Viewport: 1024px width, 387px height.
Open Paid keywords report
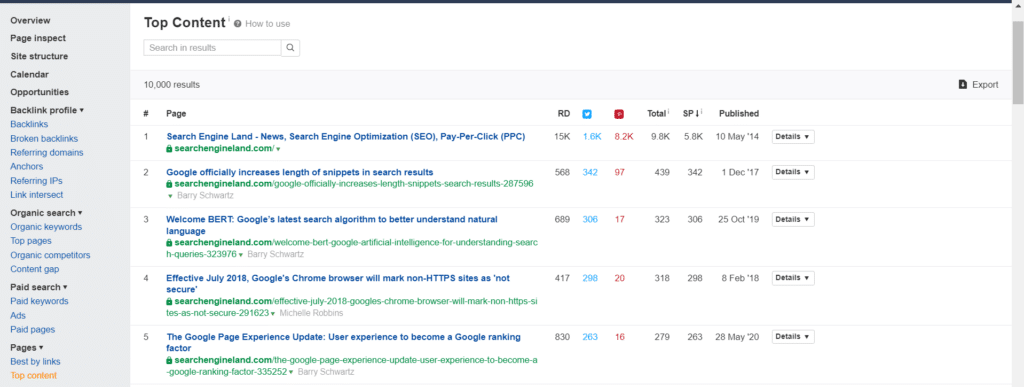39,302
